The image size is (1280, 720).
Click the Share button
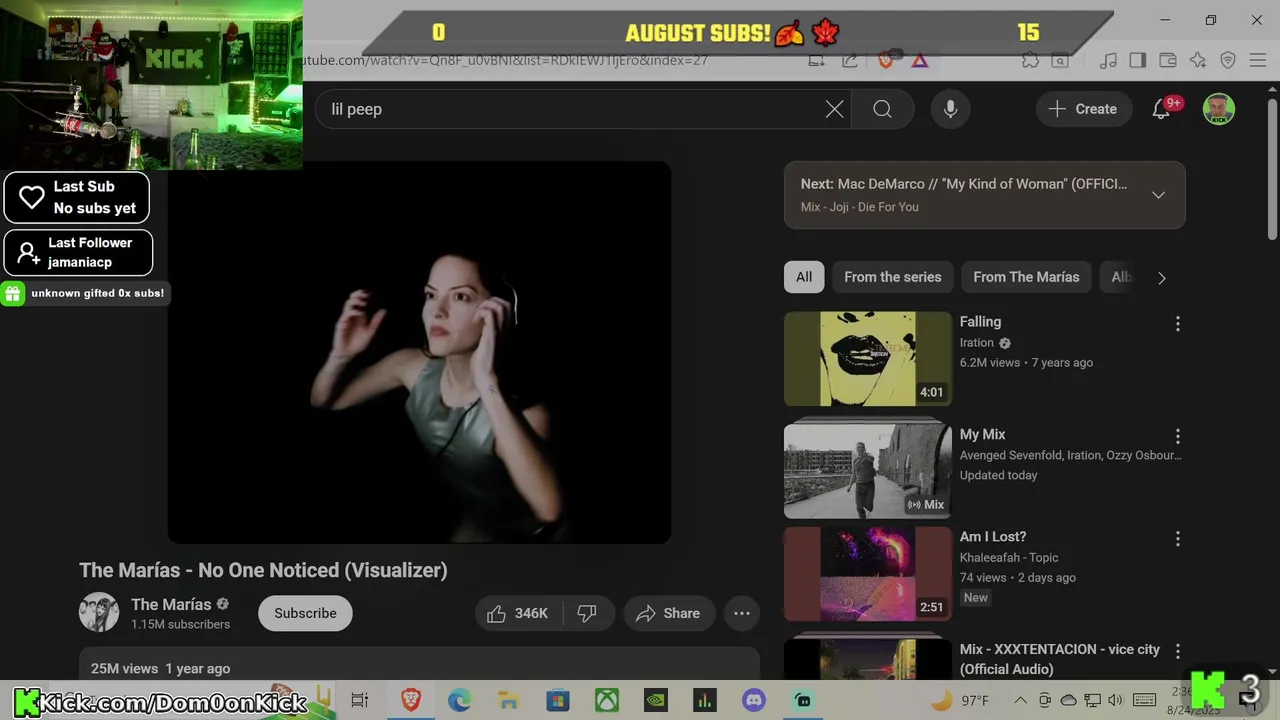tap(668, 613)
